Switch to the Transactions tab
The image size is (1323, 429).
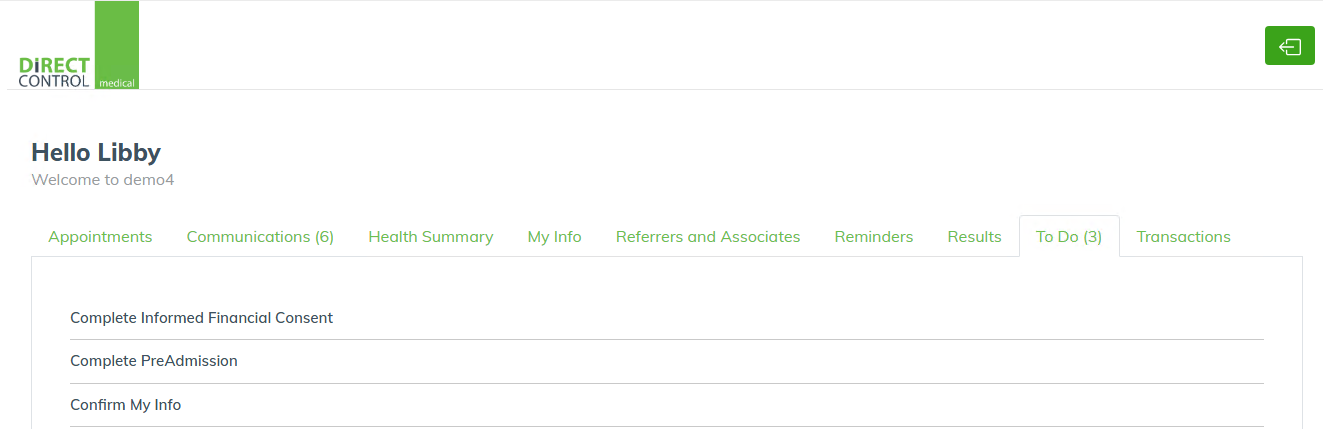click(1184, 237)
